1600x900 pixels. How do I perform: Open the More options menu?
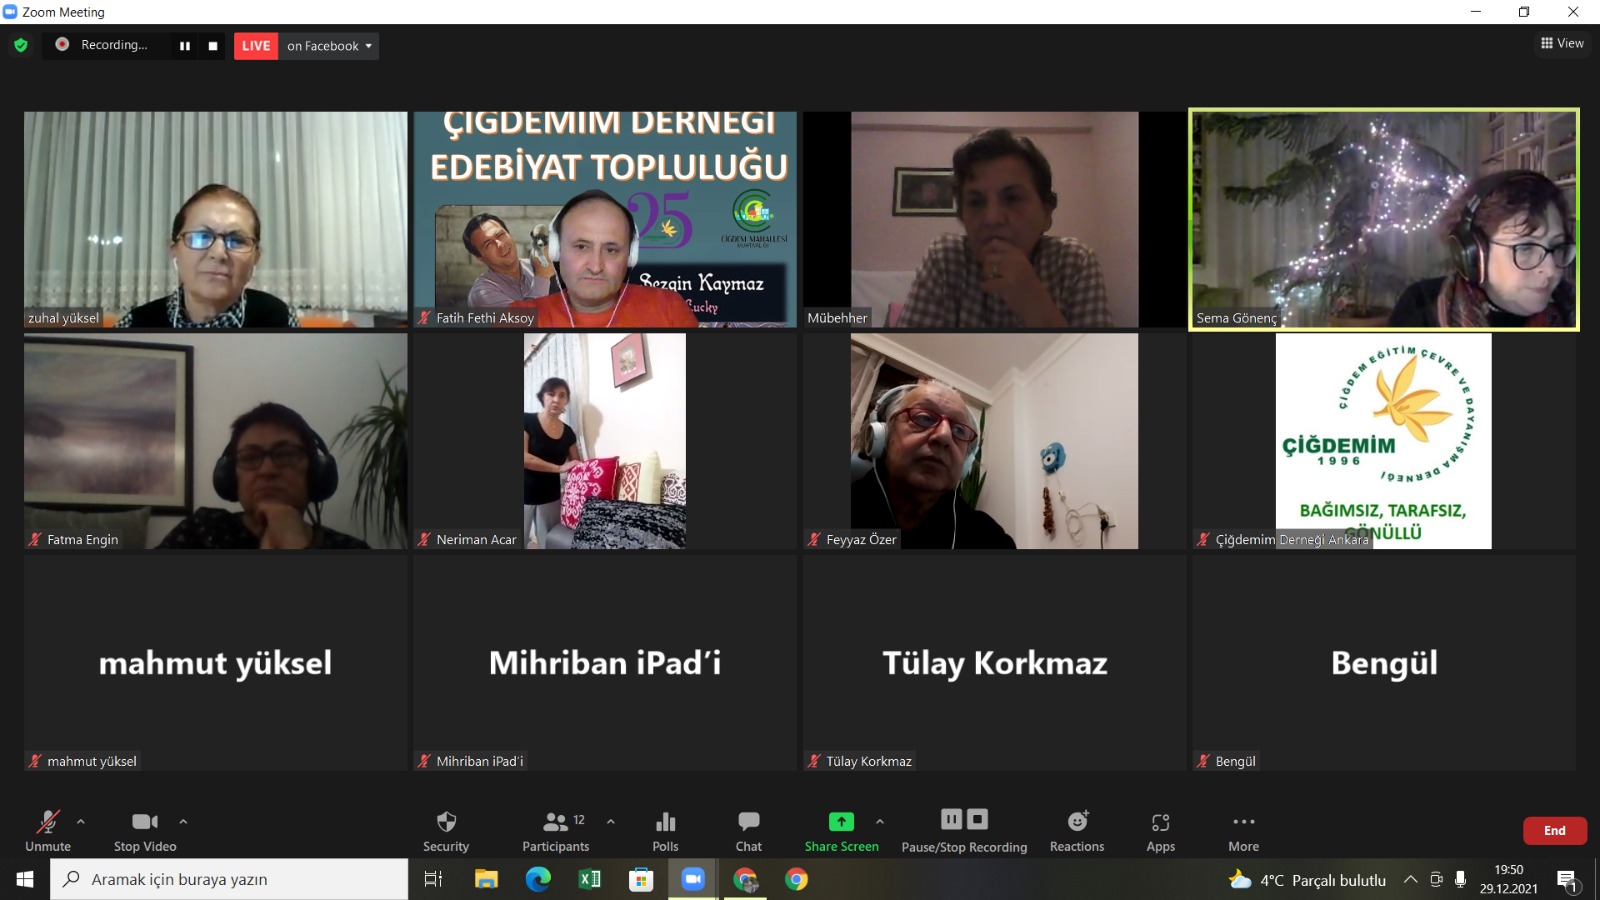point(1244,831)
